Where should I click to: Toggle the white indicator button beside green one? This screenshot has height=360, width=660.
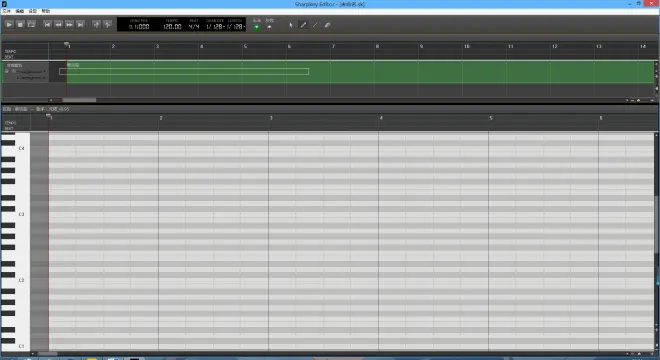[x=269, y=27]
